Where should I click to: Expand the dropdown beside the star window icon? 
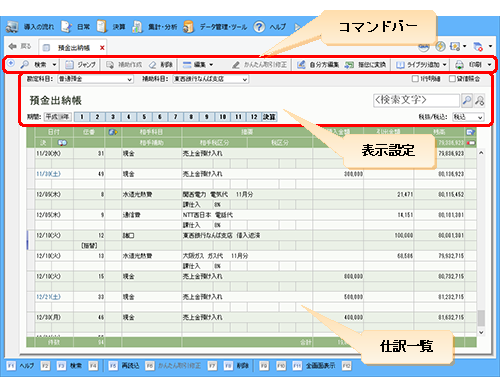click(x=465, y=46)
